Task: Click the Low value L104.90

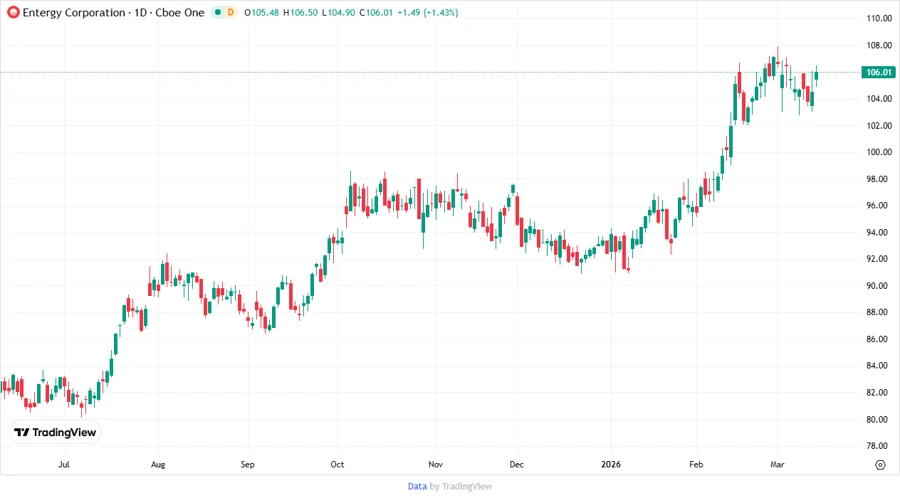Action: 338,12
